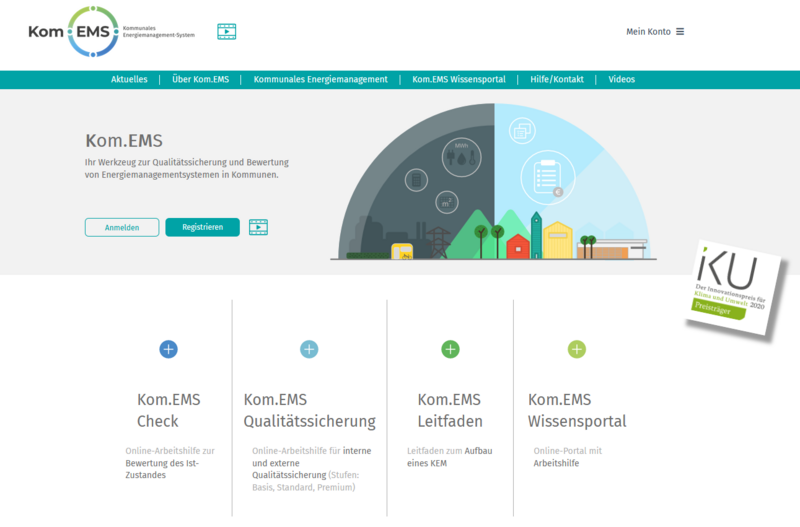
Task: Click text 'Bewertung des Ist-Zustandes'
Action: (x=162, y=469)
